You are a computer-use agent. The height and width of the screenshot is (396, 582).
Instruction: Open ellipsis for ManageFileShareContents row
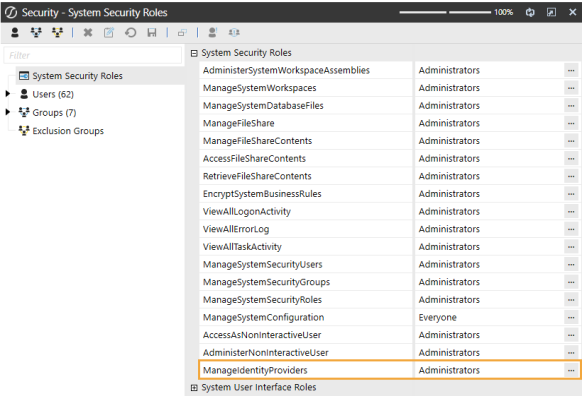(571, 141)
